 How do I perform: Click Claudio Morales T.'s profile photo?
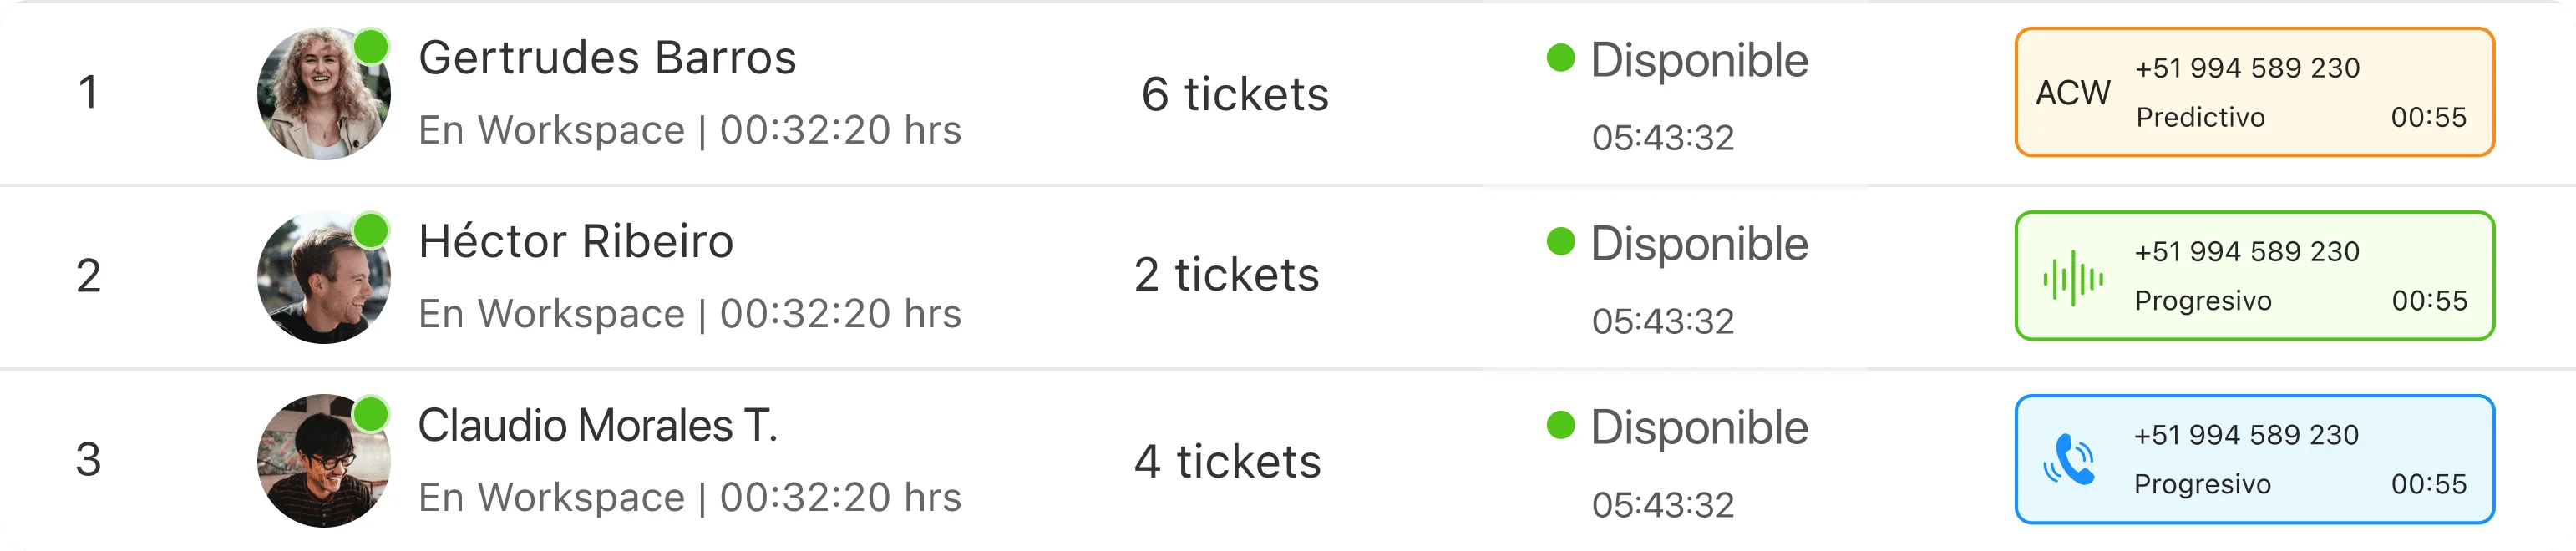322,461
